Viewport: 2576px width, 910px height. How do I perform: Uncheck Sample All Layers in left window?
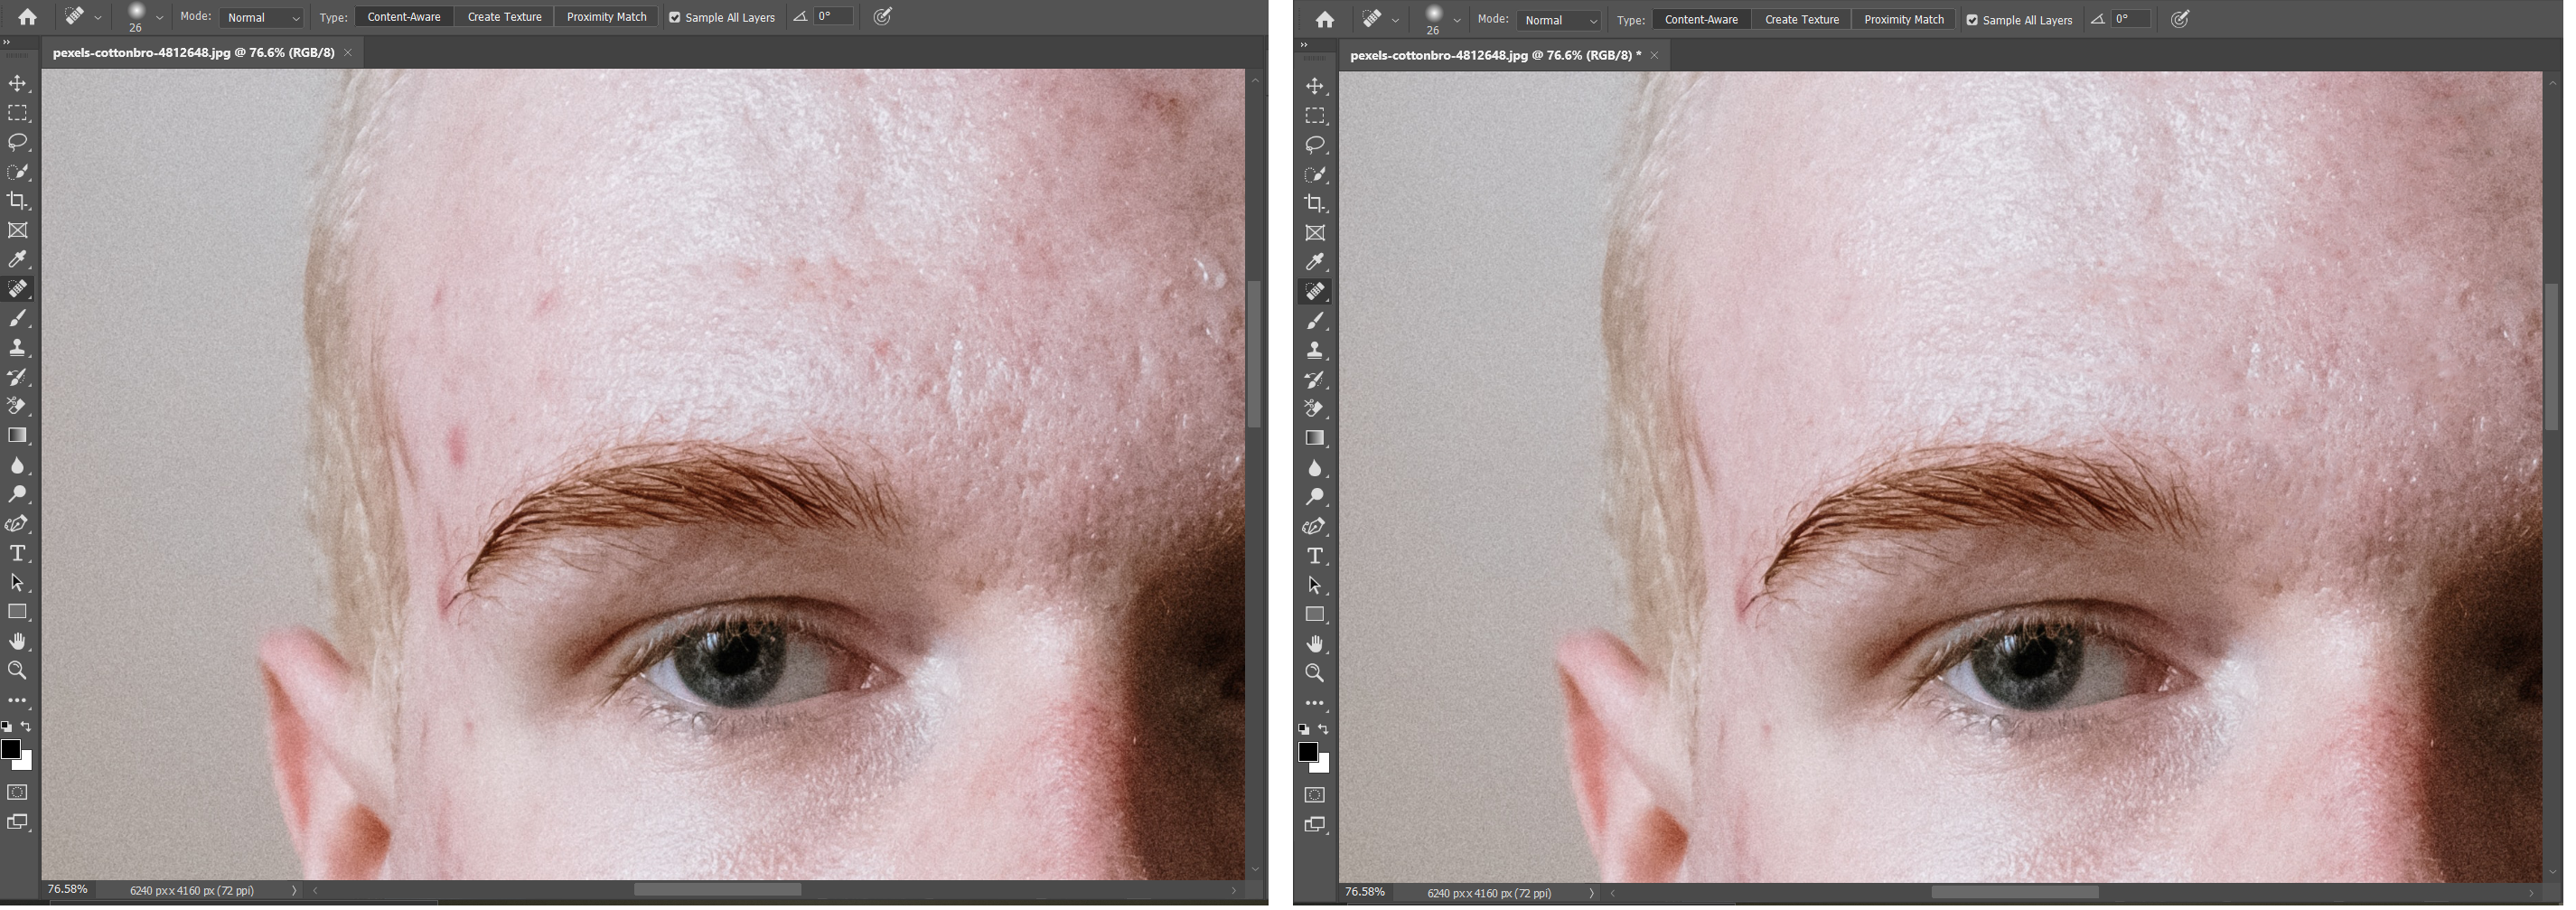674,17
